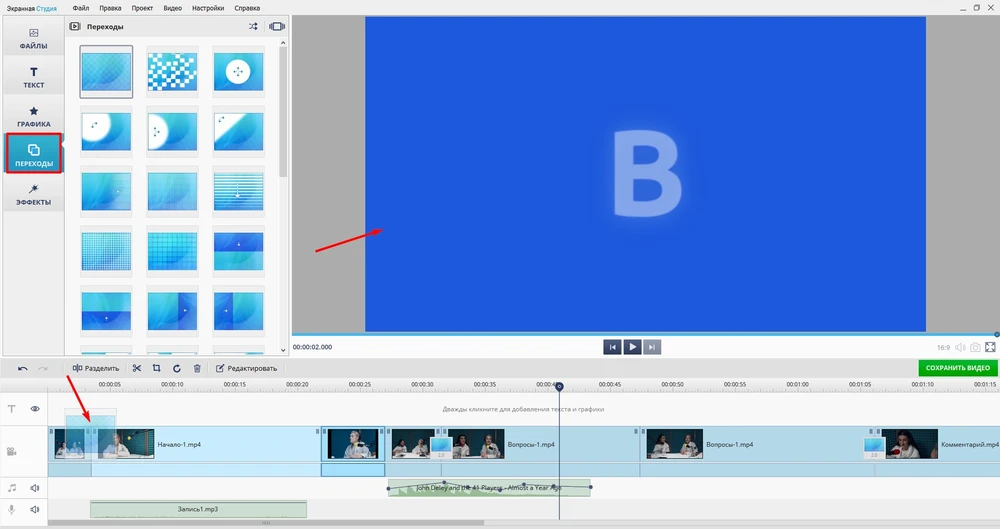
Task: Mute the voice recording track
Action: (x=35, y=509)
